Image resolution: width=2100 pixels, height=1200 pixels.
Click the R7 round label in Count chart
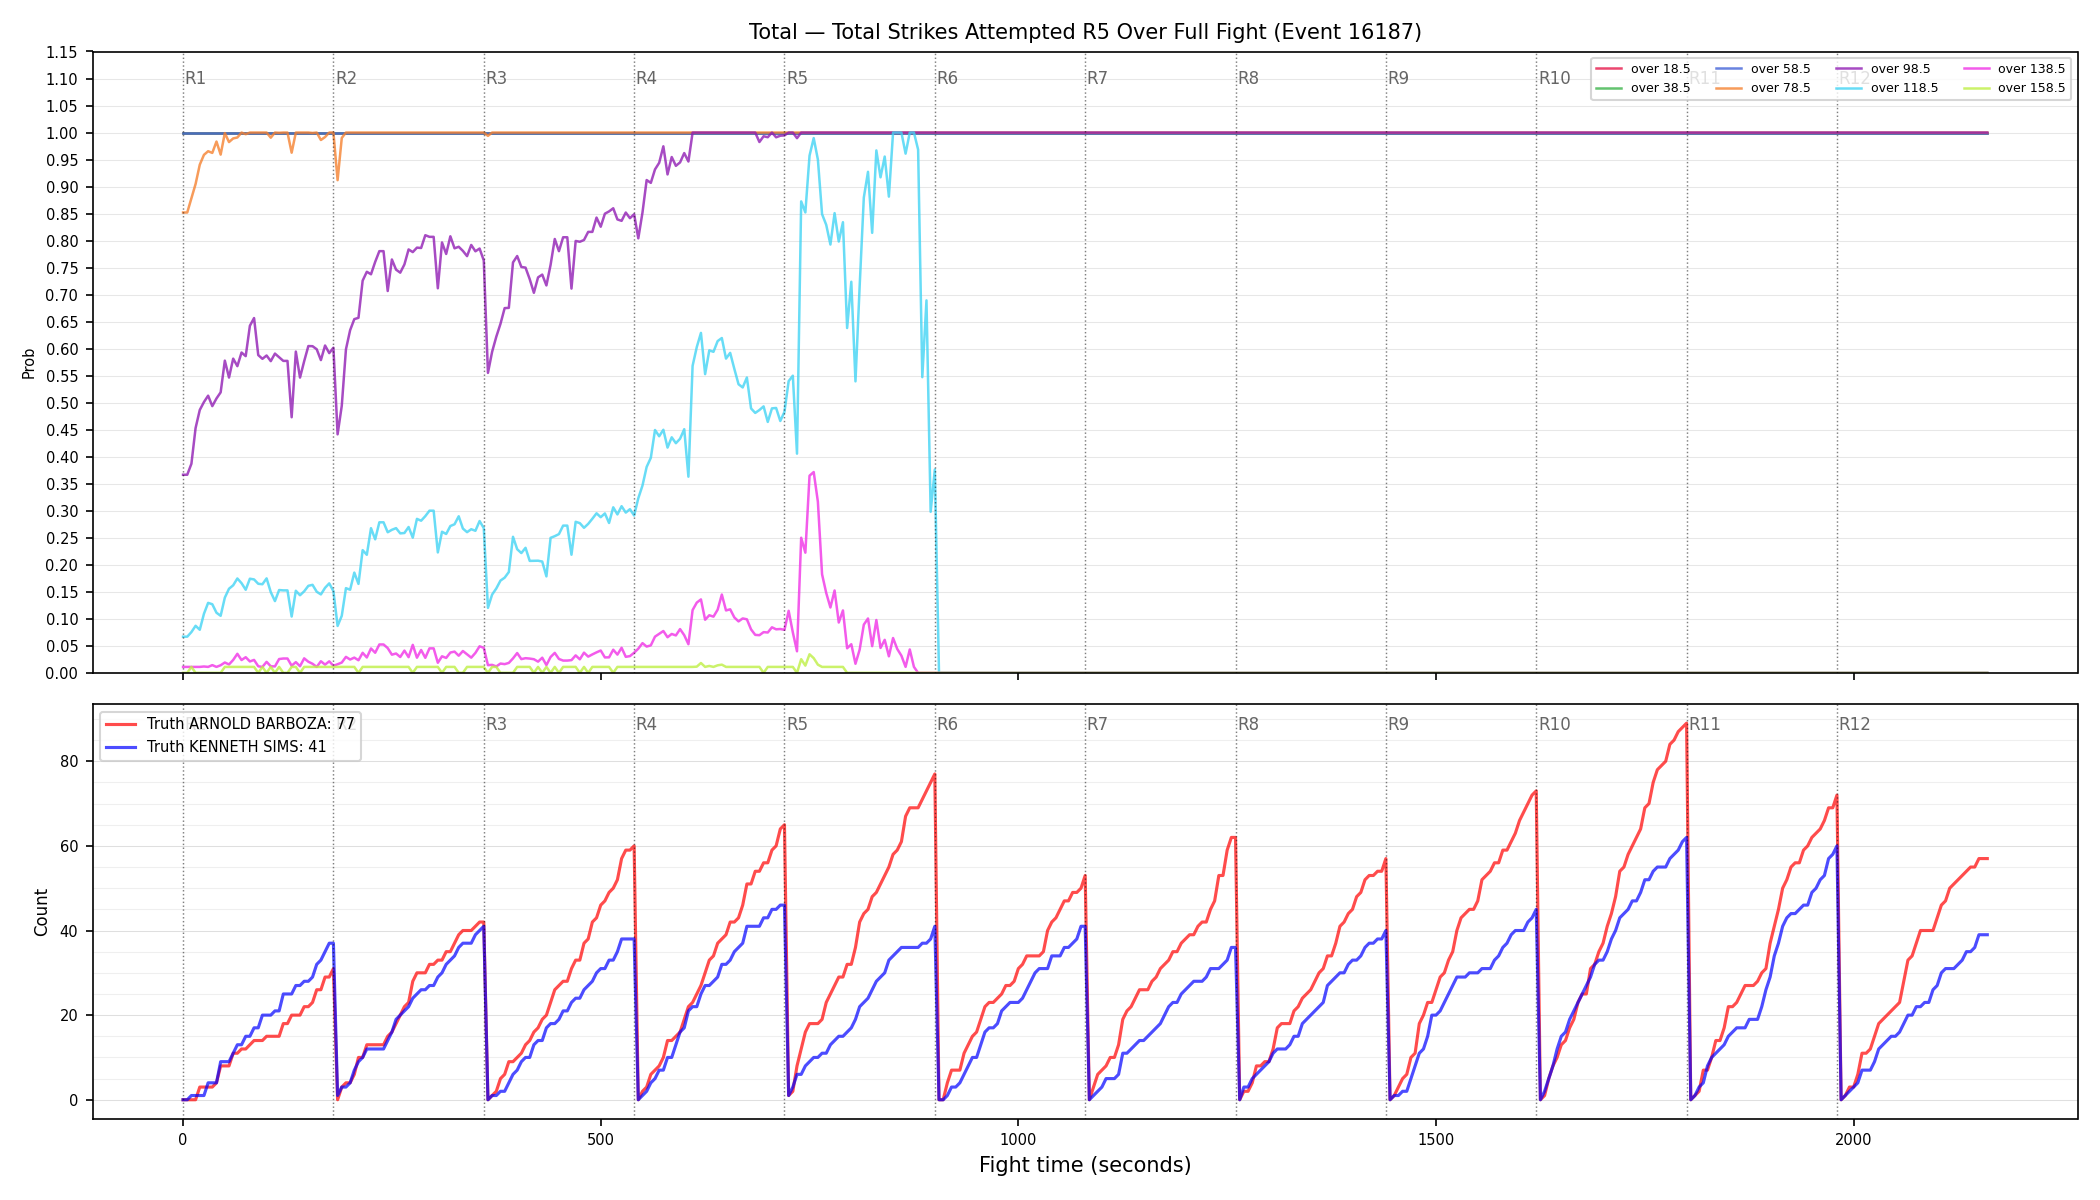click(1097, 724)
